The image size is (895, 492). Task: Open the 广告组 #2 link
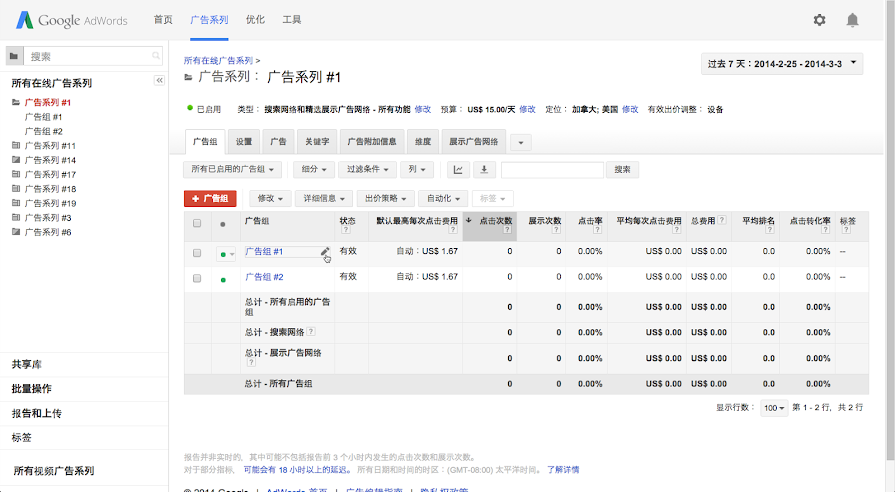point(264,277)
